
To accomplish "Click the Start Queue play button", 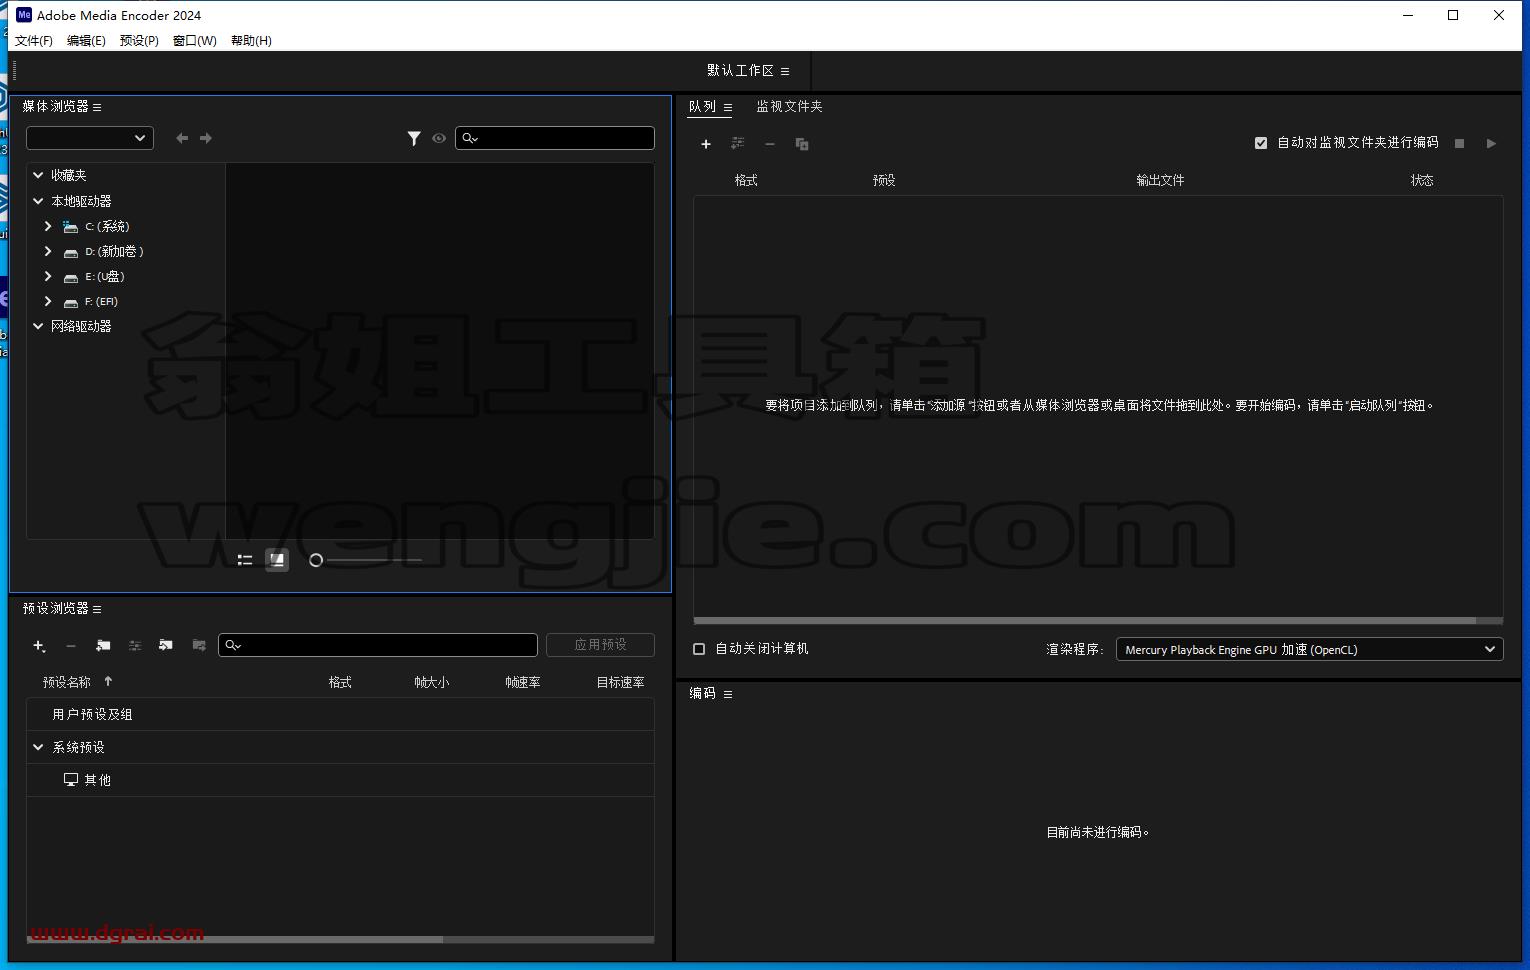I will point(1491,143).
